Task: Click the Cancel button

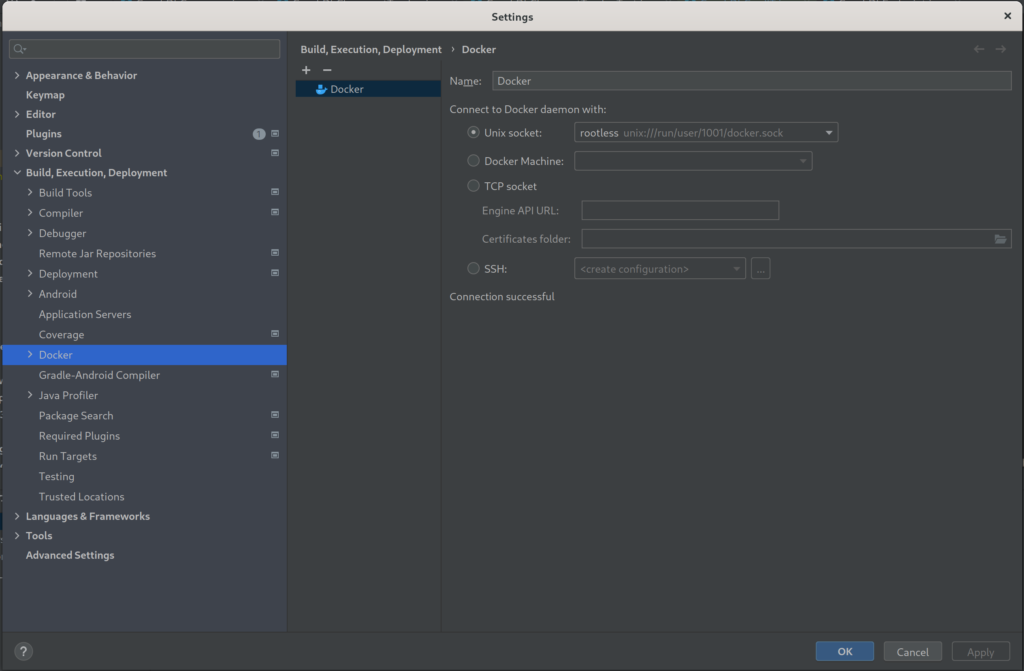Action: [912, 651]
